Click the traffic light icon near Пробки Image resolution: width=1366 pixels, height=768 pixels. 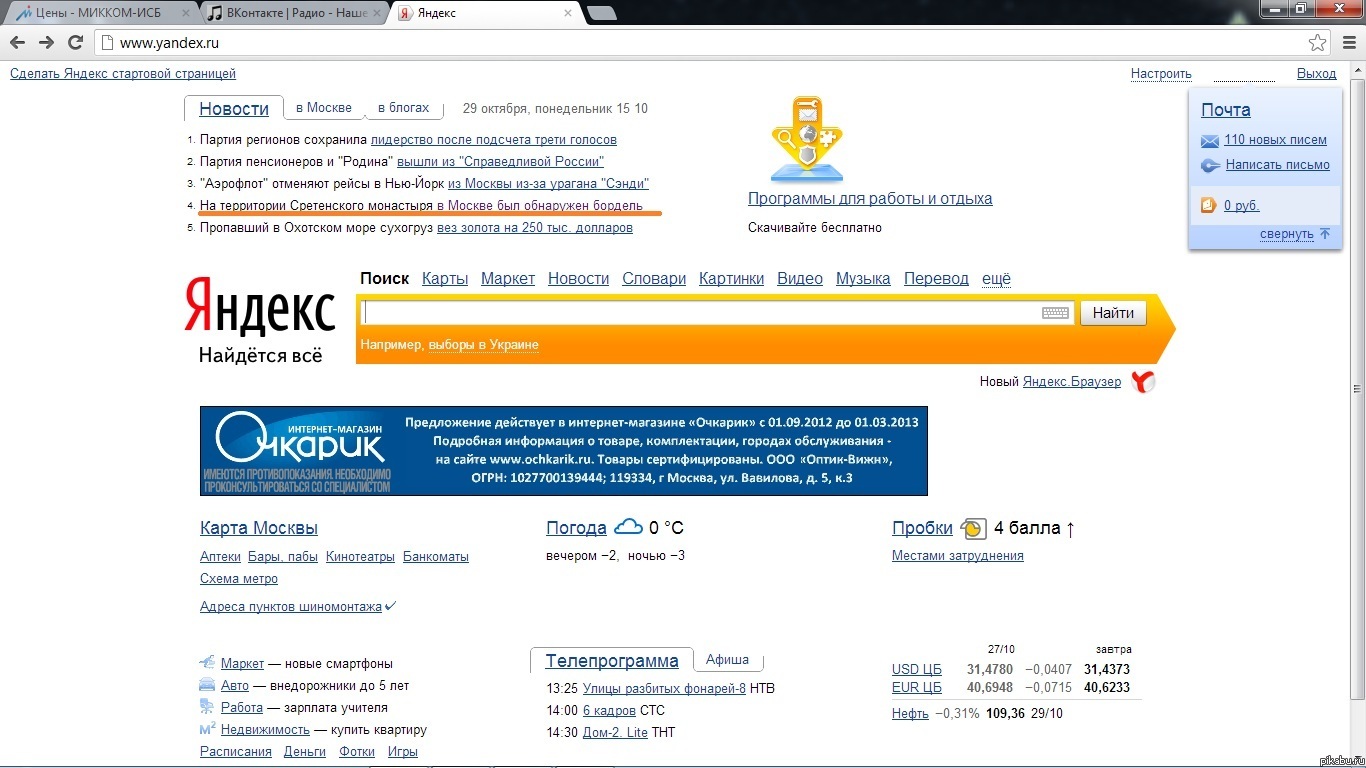coord(973,528)
